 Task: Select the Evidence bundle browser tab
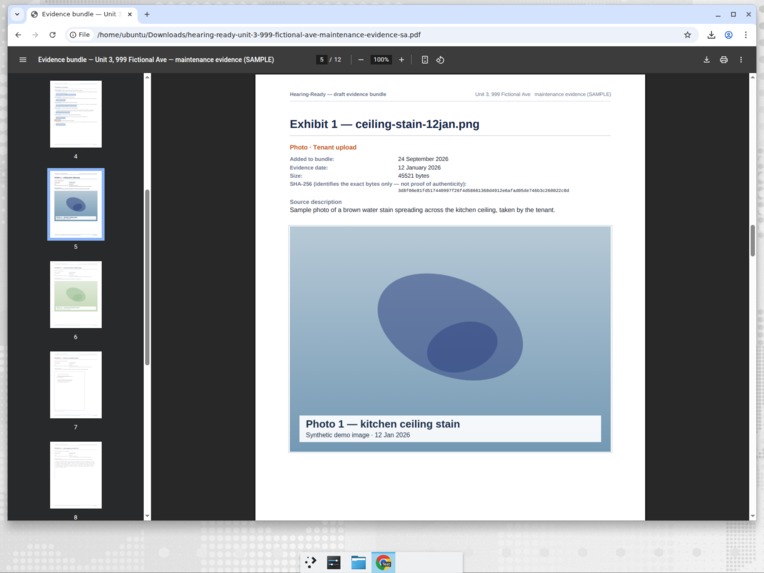(82, 14)
